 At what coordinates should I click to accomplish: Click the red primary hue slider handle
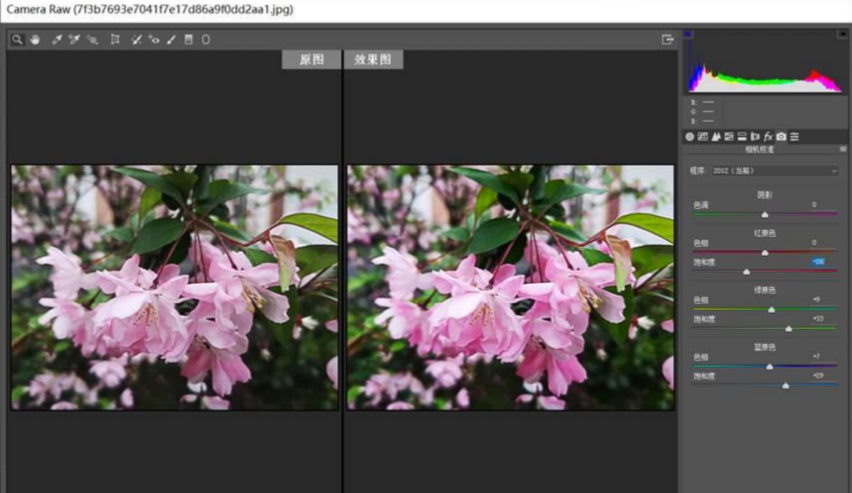[765, 253]
